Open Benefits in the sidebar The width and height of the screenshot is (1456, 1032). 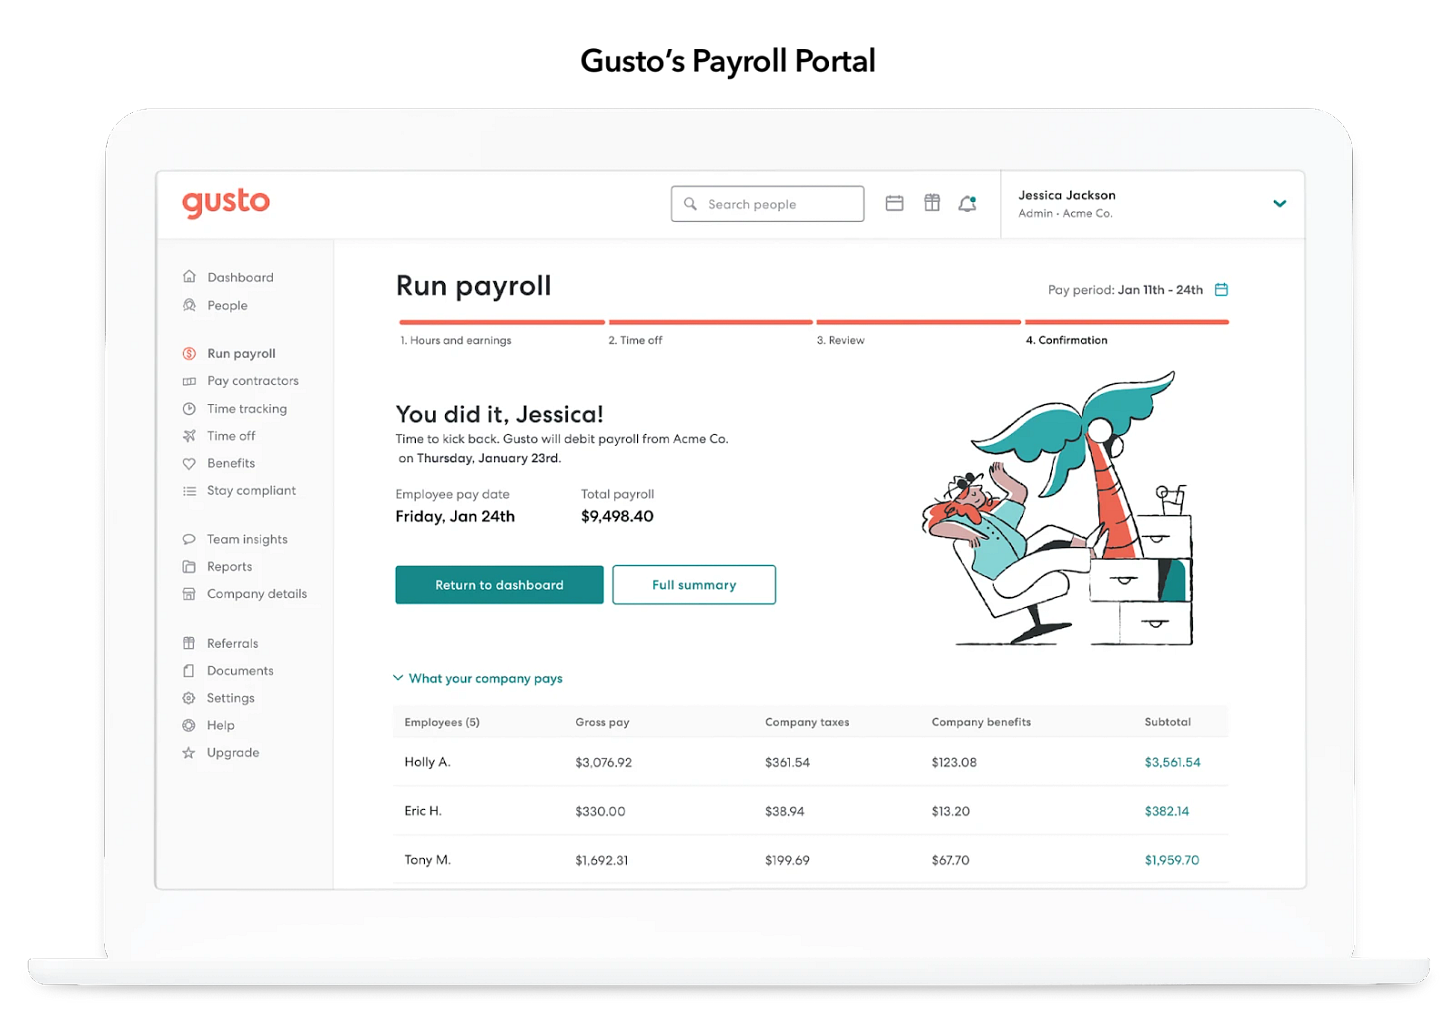[x=231, y=463]
